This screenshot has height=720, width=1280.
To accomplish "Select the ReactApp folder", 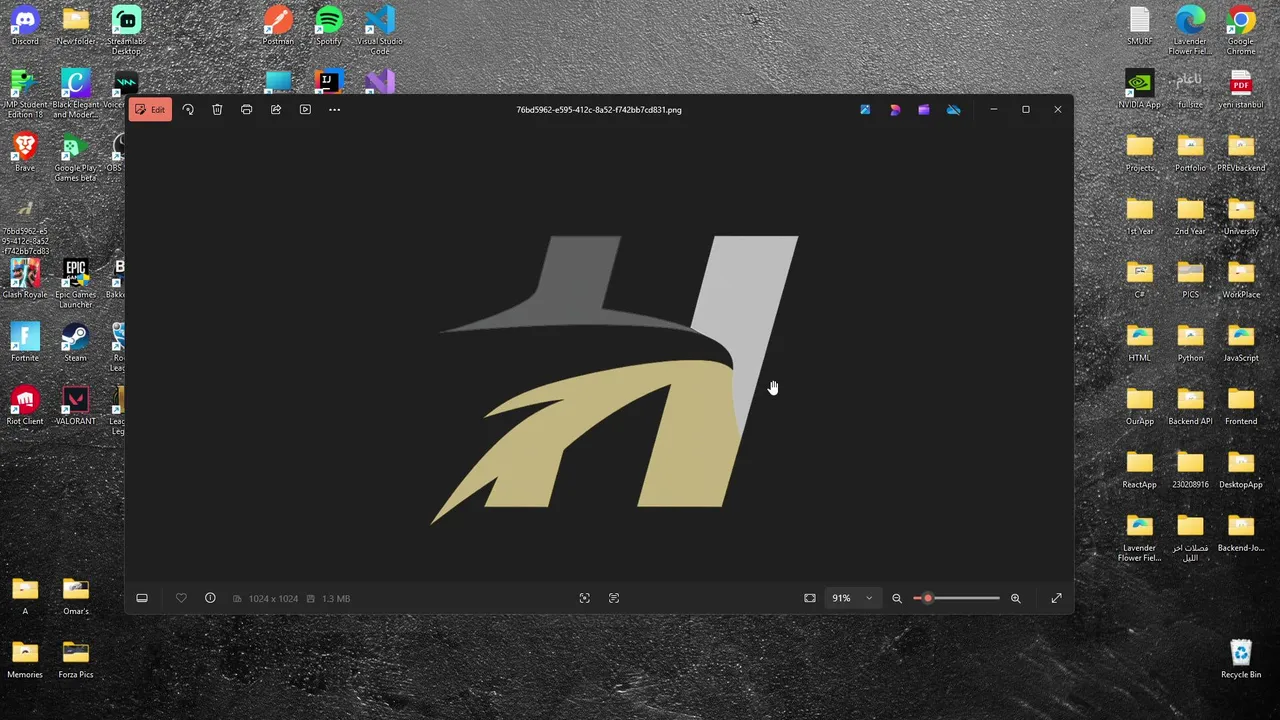I will coord(1140,469).
